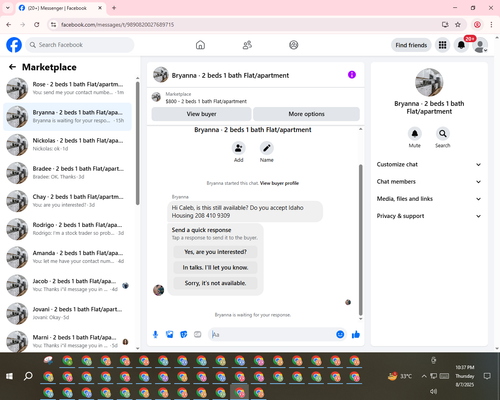Open a new browser tab
This screenshot has width=500, height=400.
point(114,8)
